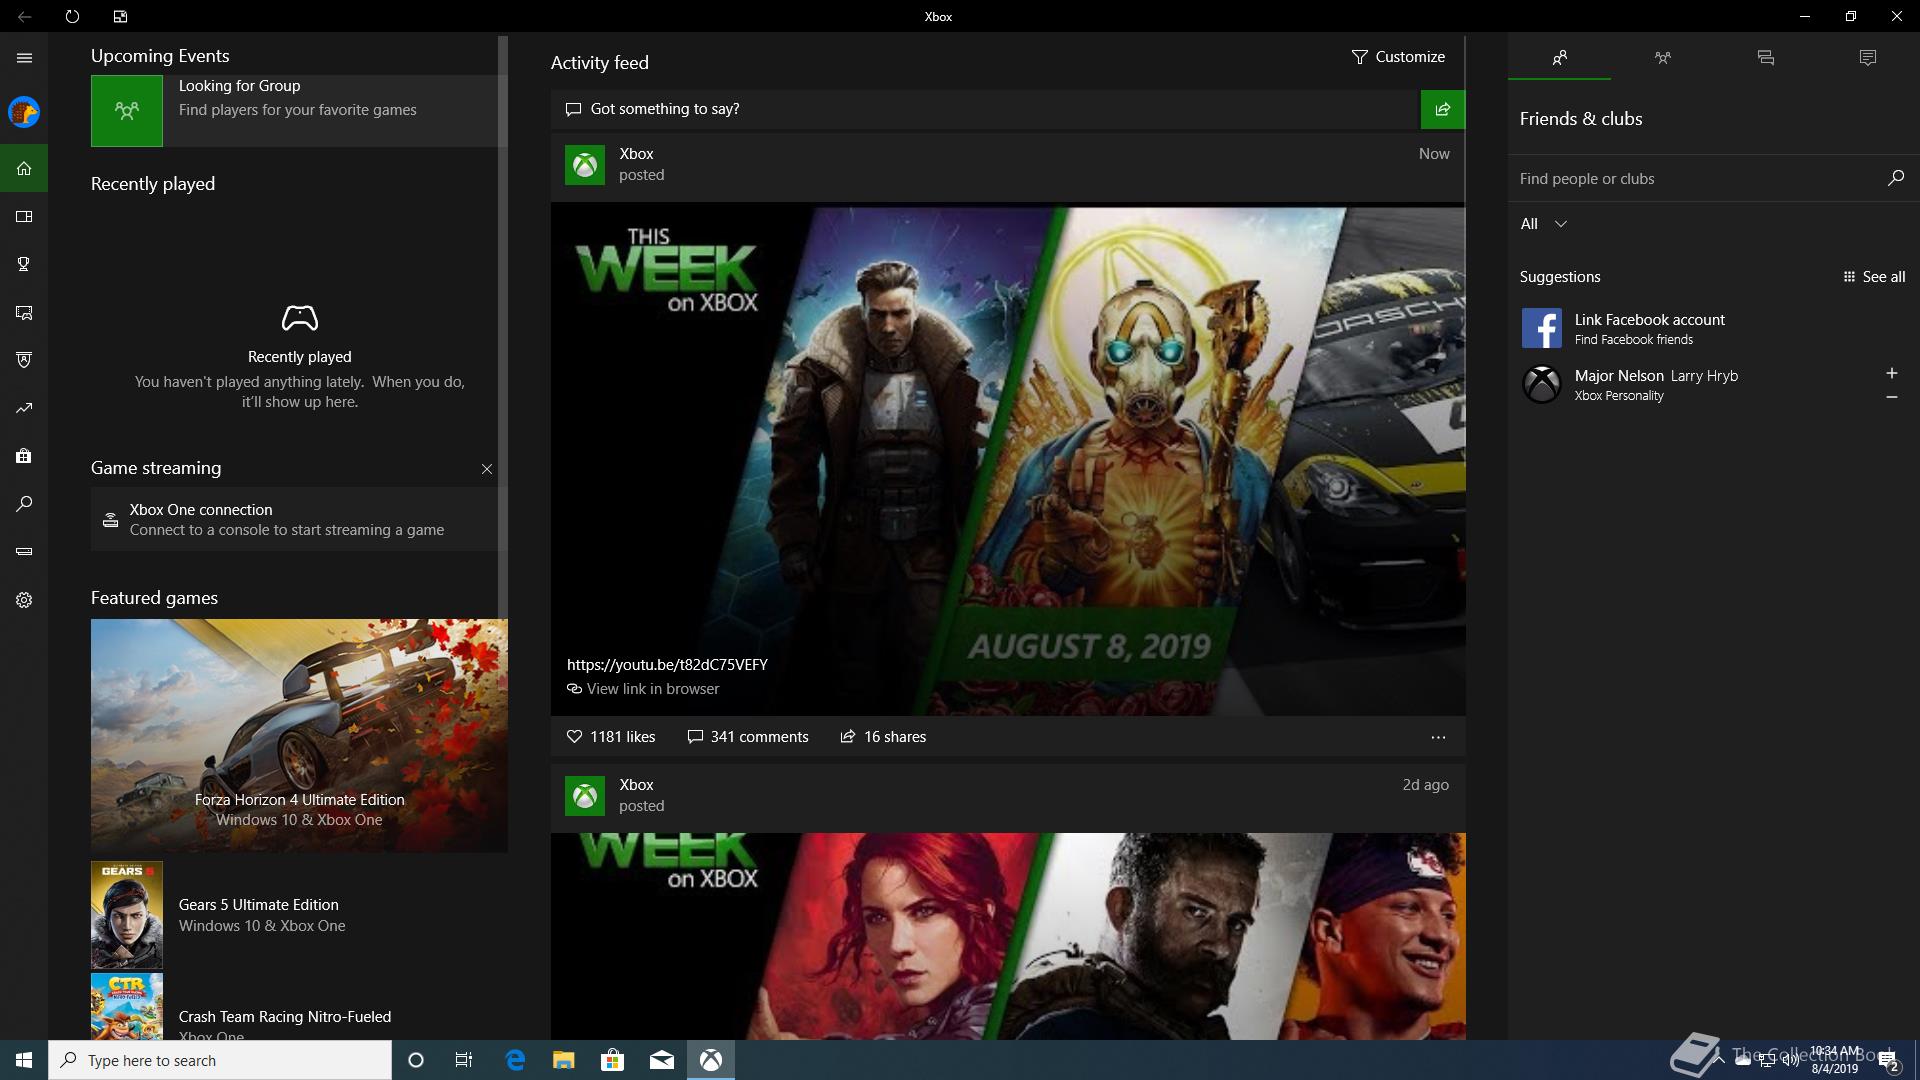
Task: Click See all suggestions
Action: coord(1874,277)
